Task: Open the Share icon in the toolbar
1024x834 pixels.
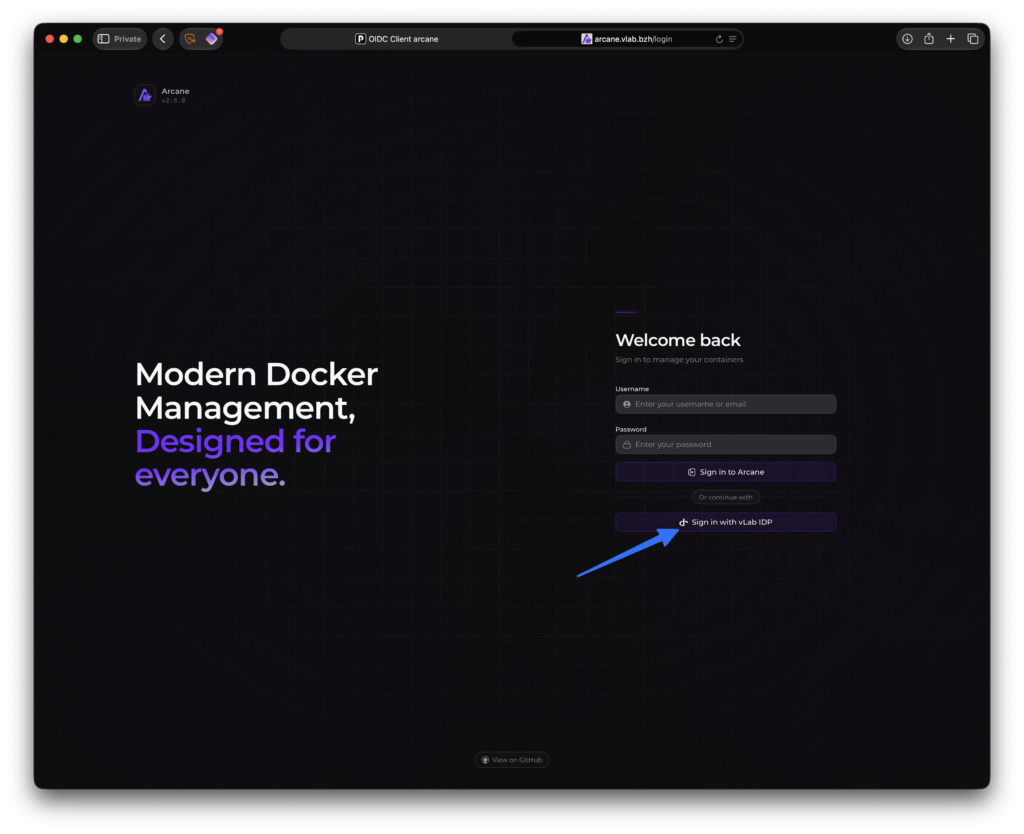Action: [929, 39]
